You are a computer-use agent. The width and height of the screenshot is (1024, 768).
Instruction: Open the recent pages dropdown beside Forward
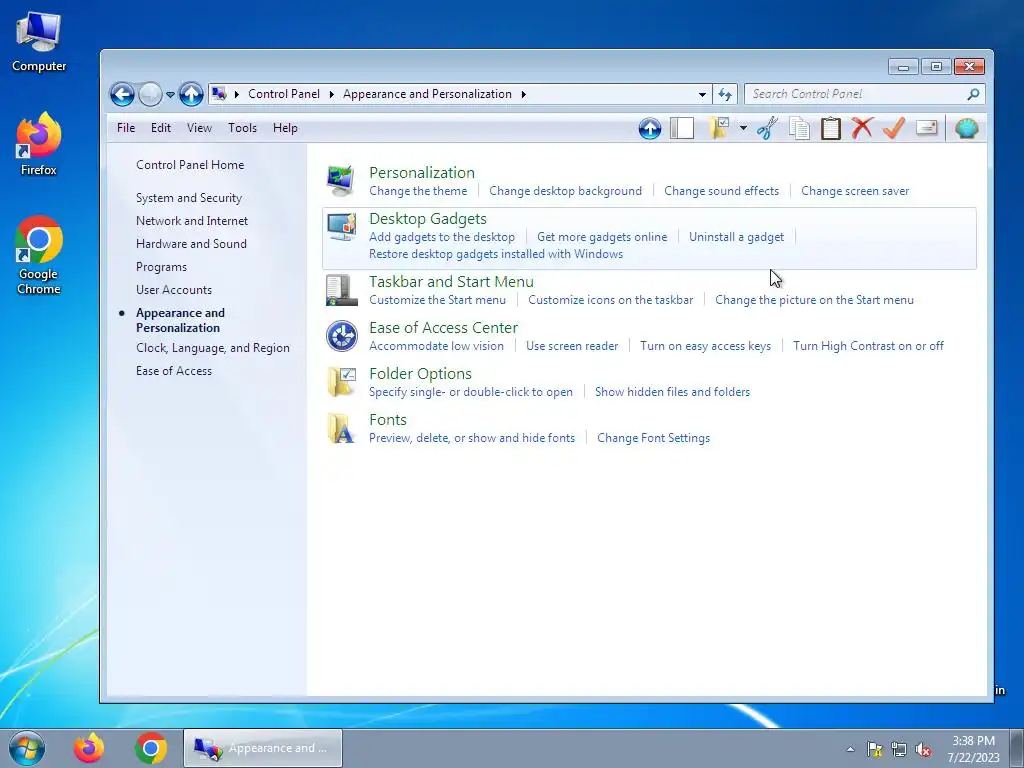tap(170, 95)
